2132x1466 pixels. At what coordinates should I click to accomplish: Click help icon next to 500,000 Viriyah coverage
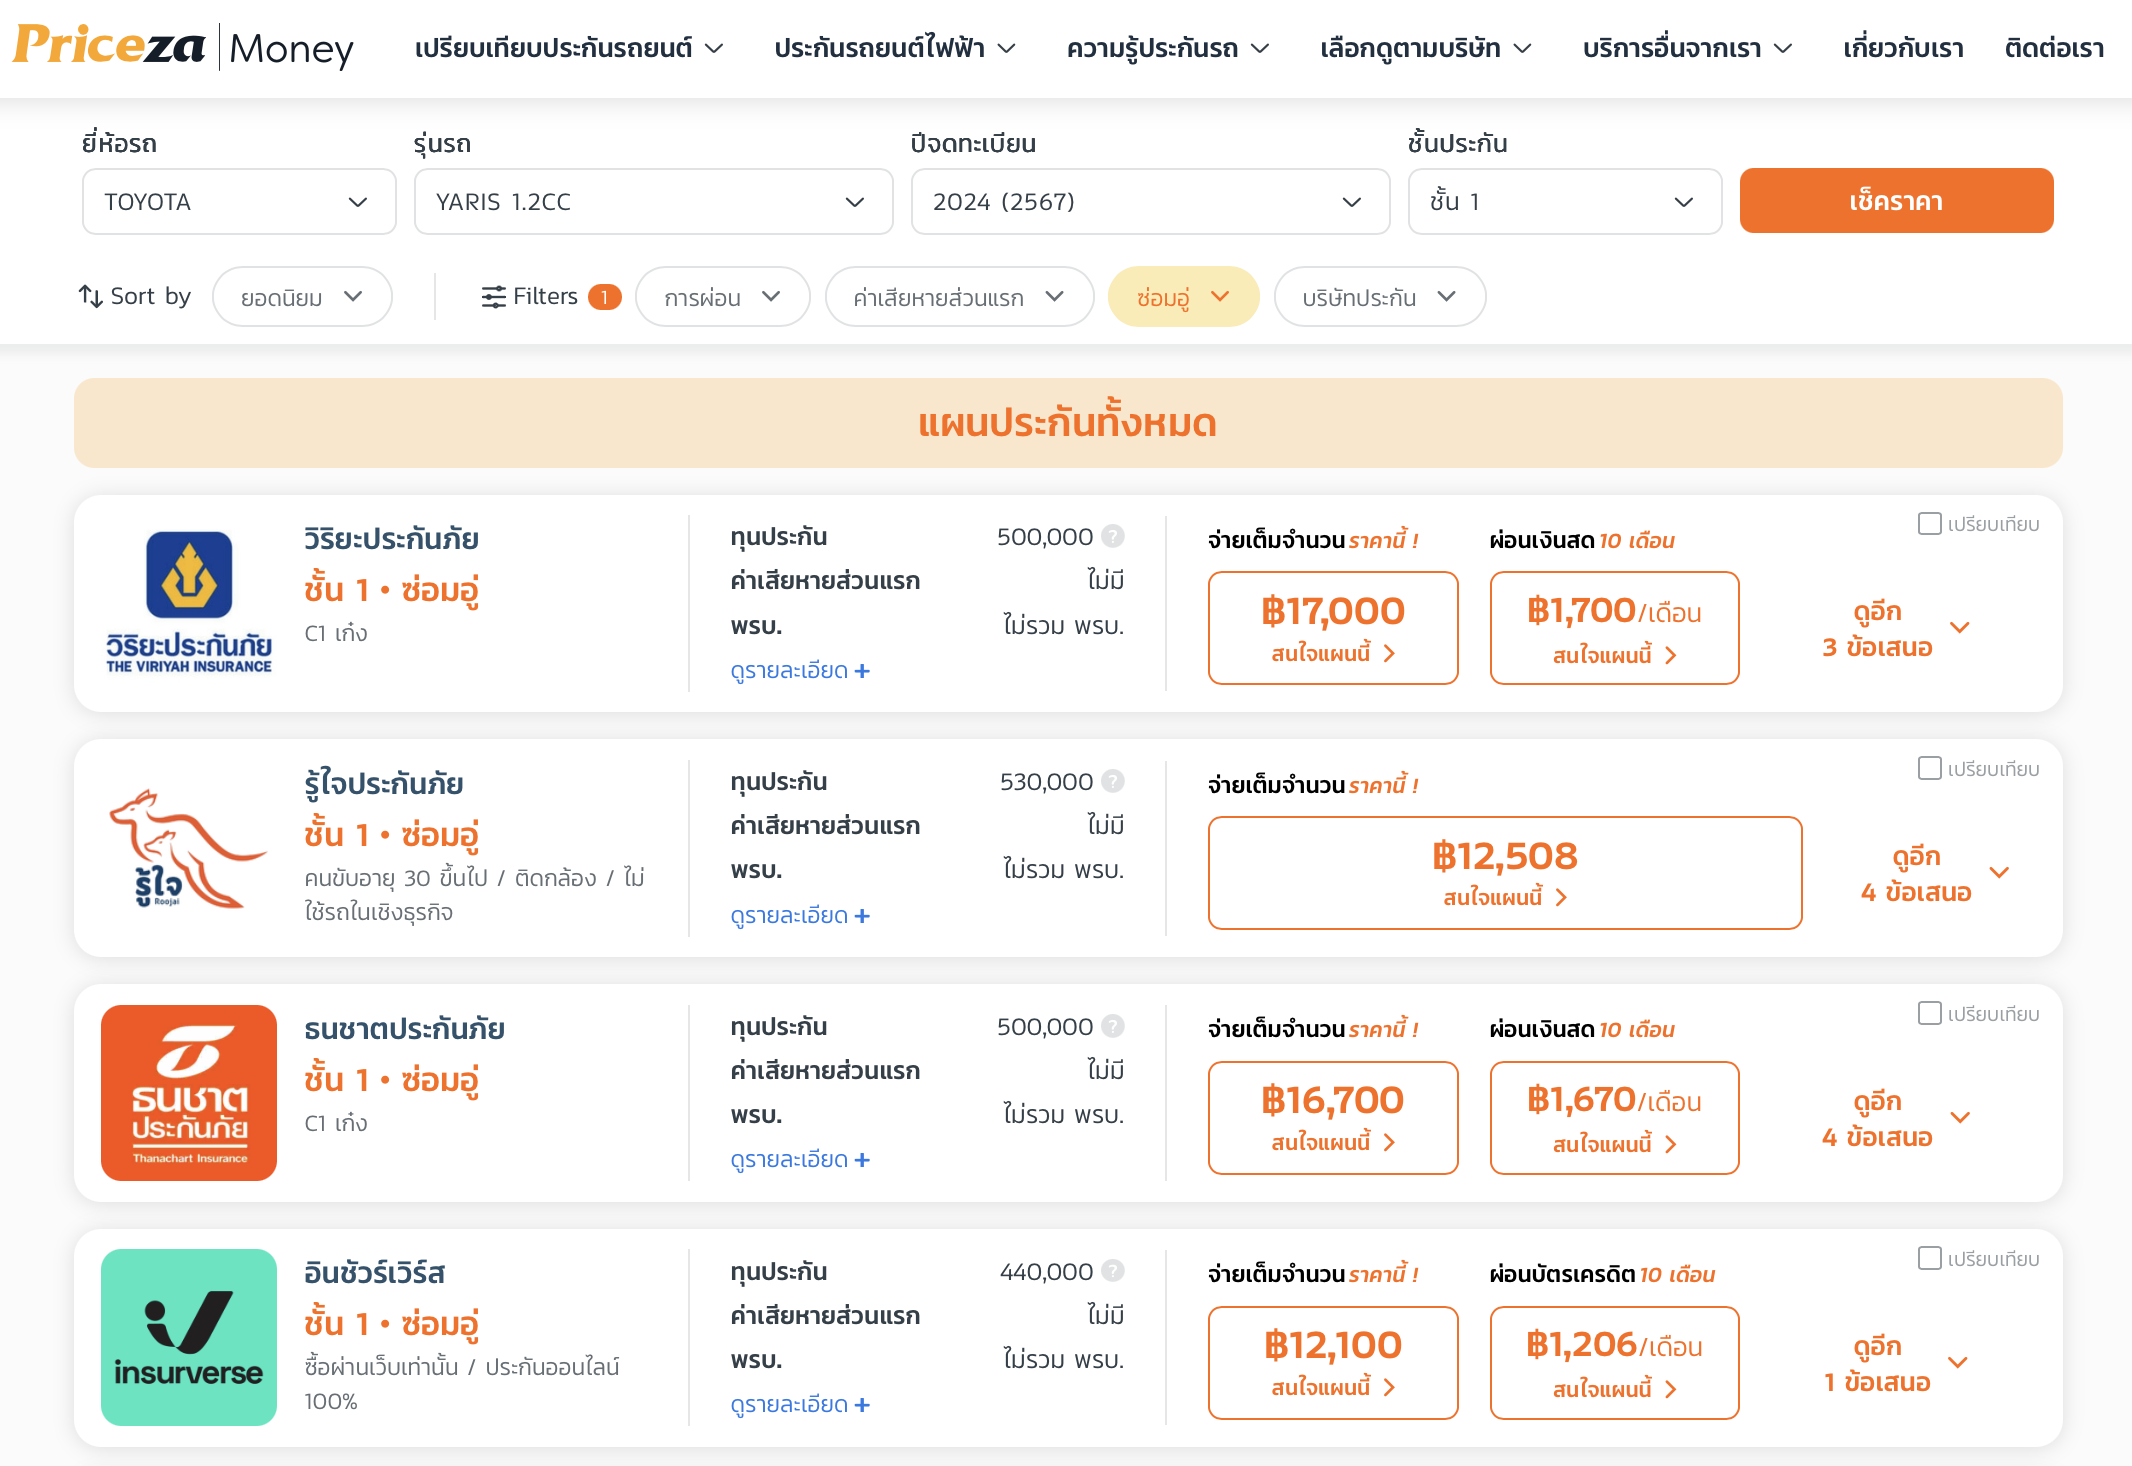tap(1113, 537)
